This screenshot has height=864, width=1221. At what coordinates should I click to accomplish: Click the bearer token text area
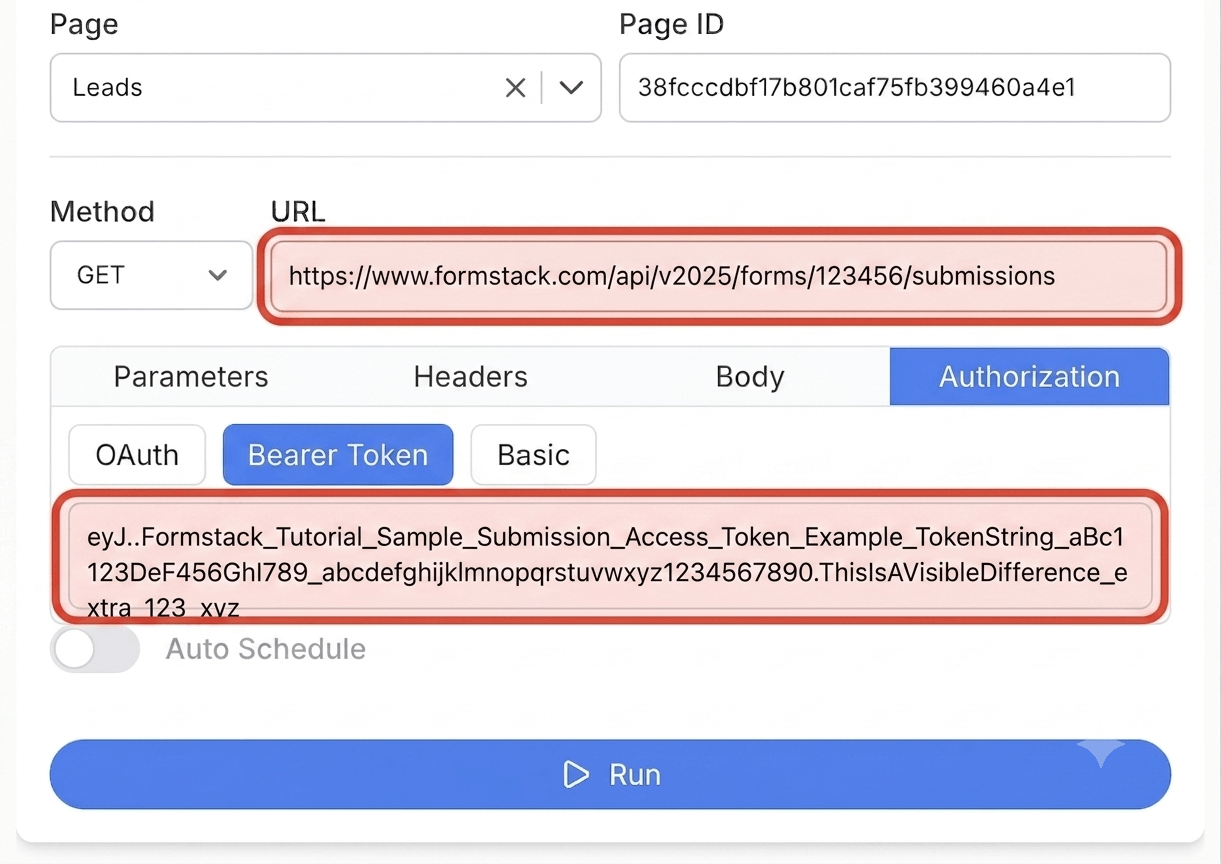coord(610,557)
